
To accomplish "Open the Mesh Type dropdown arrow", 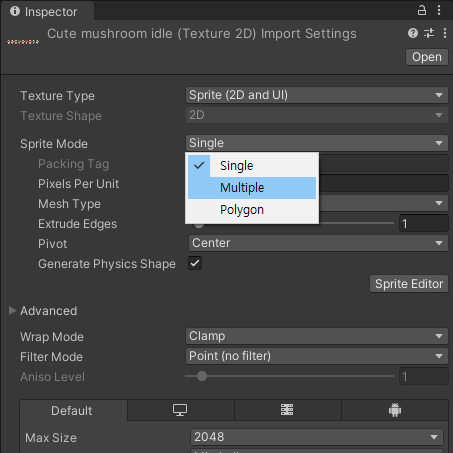I will pyautogui.click(x=439, y=203).
